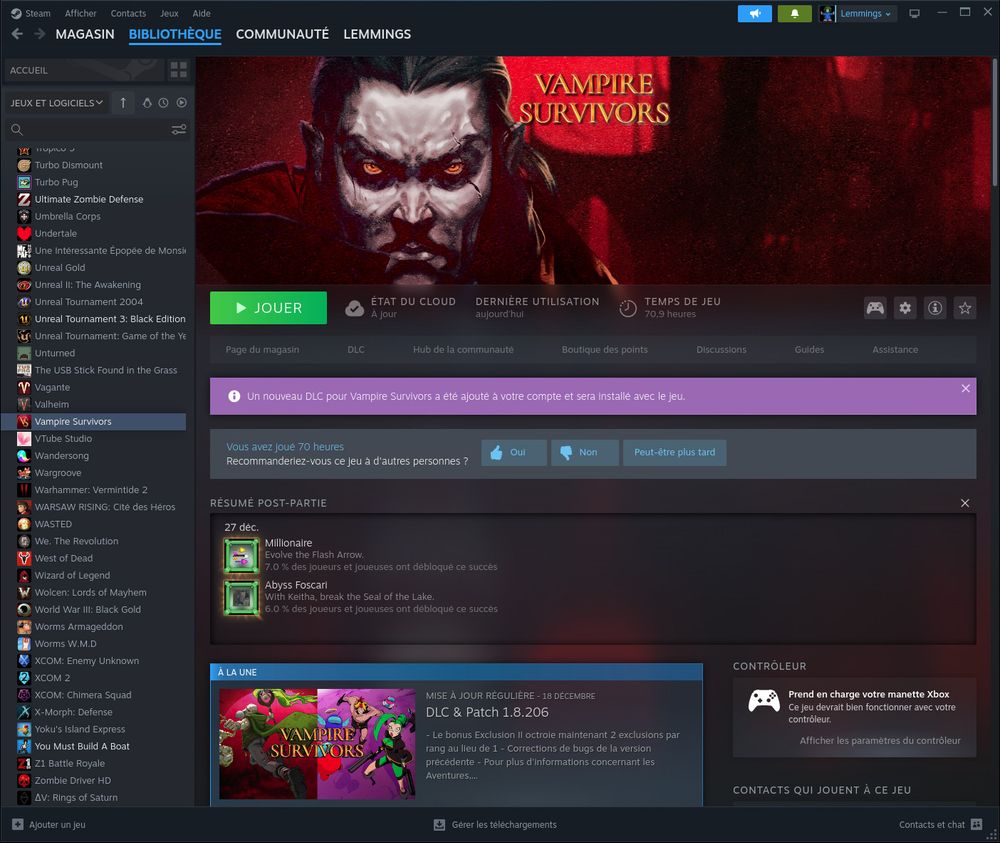The width and height of the screenshot is (1000, 843).
Task: Open the Contacts menu
Action: coord(128,13)
